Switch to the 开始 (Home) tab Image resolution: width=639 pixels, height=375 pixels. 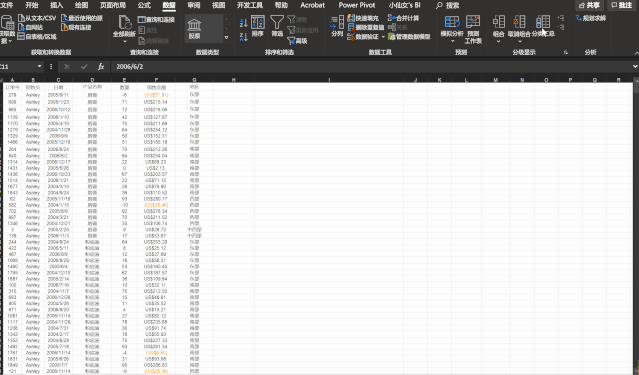[31, 5]
